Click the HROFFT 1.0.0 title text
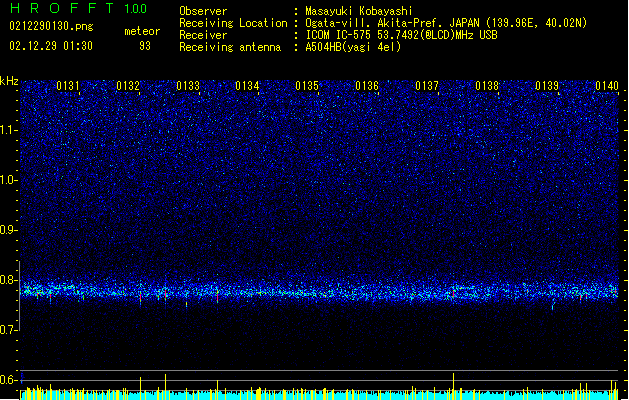Image resolution: width=629 pixels, height=400 pixels. [79, 8]
